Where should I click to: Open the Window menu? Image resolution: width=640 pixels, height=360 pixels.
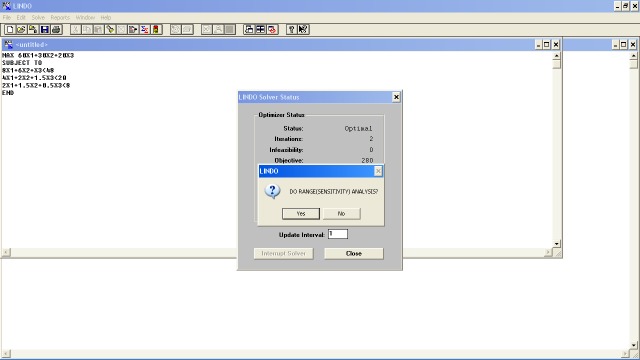(85, 18)
